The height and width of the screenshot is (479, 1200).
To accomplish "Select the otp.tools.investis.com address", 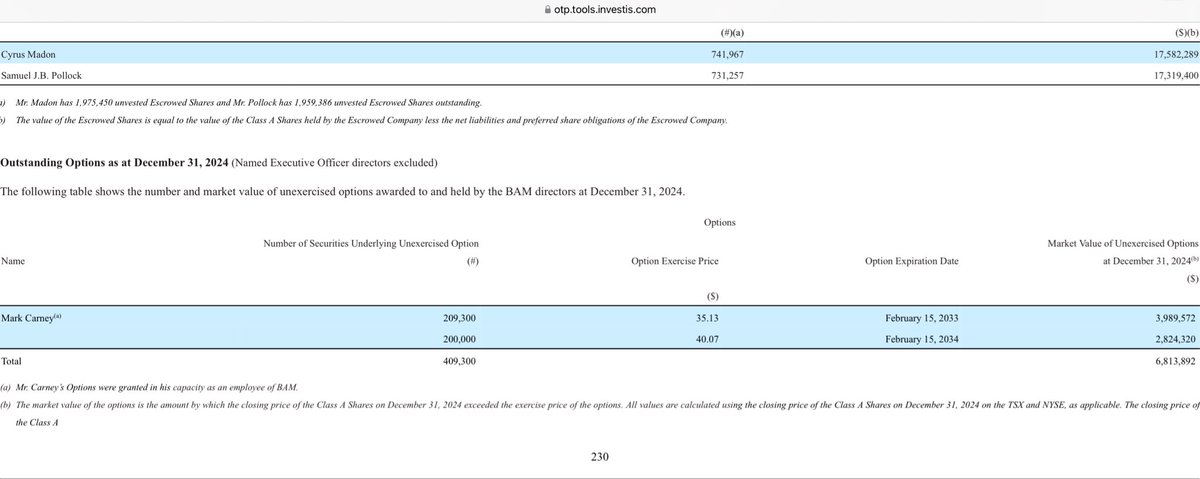I will pyautogui.click(x=607, y=9).
